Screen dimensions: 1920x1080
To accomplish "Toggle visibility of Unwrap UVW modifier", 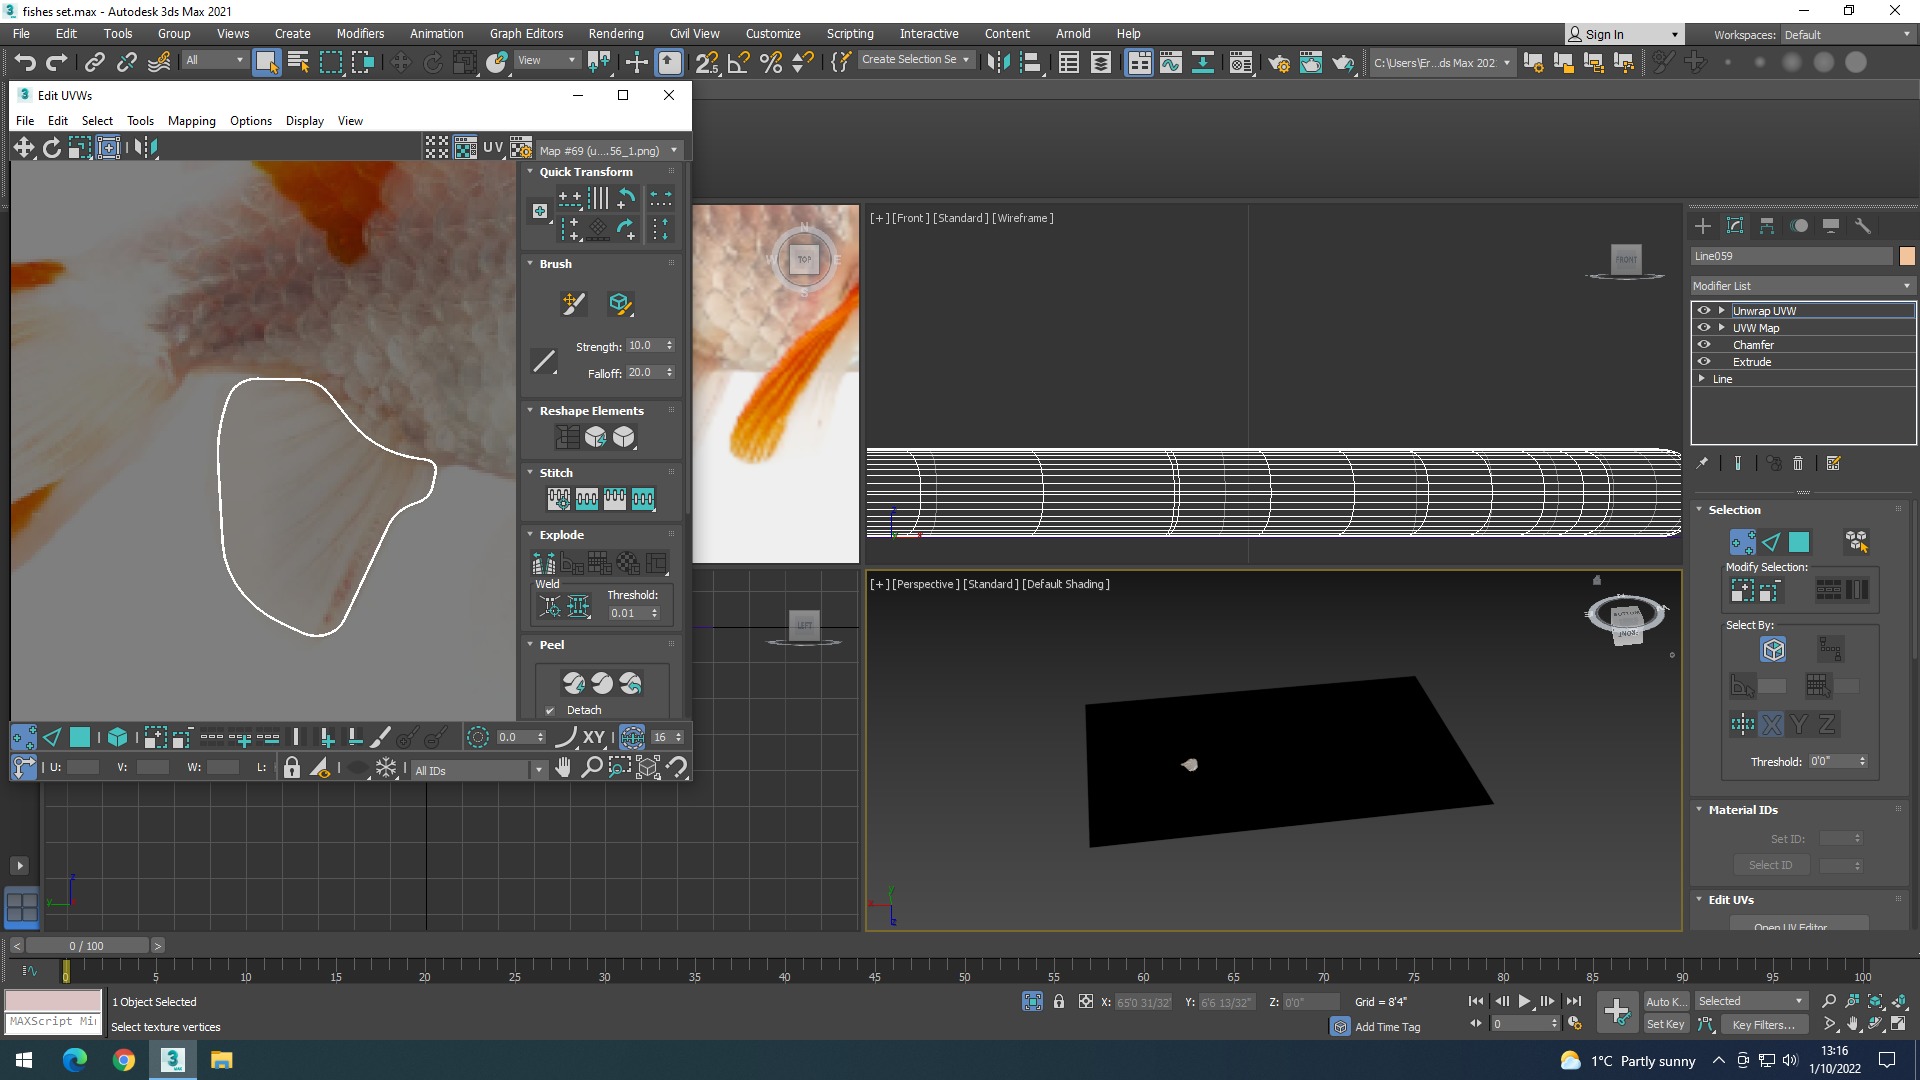I will coord(1704,311).
